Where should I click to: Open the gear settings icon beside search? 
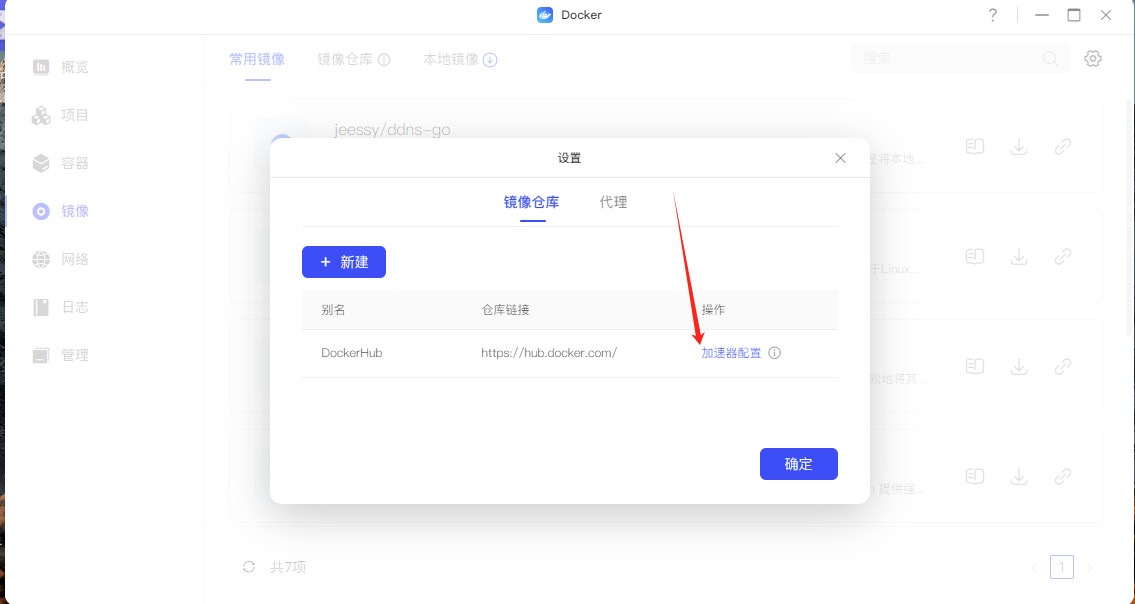point(1093,59)
